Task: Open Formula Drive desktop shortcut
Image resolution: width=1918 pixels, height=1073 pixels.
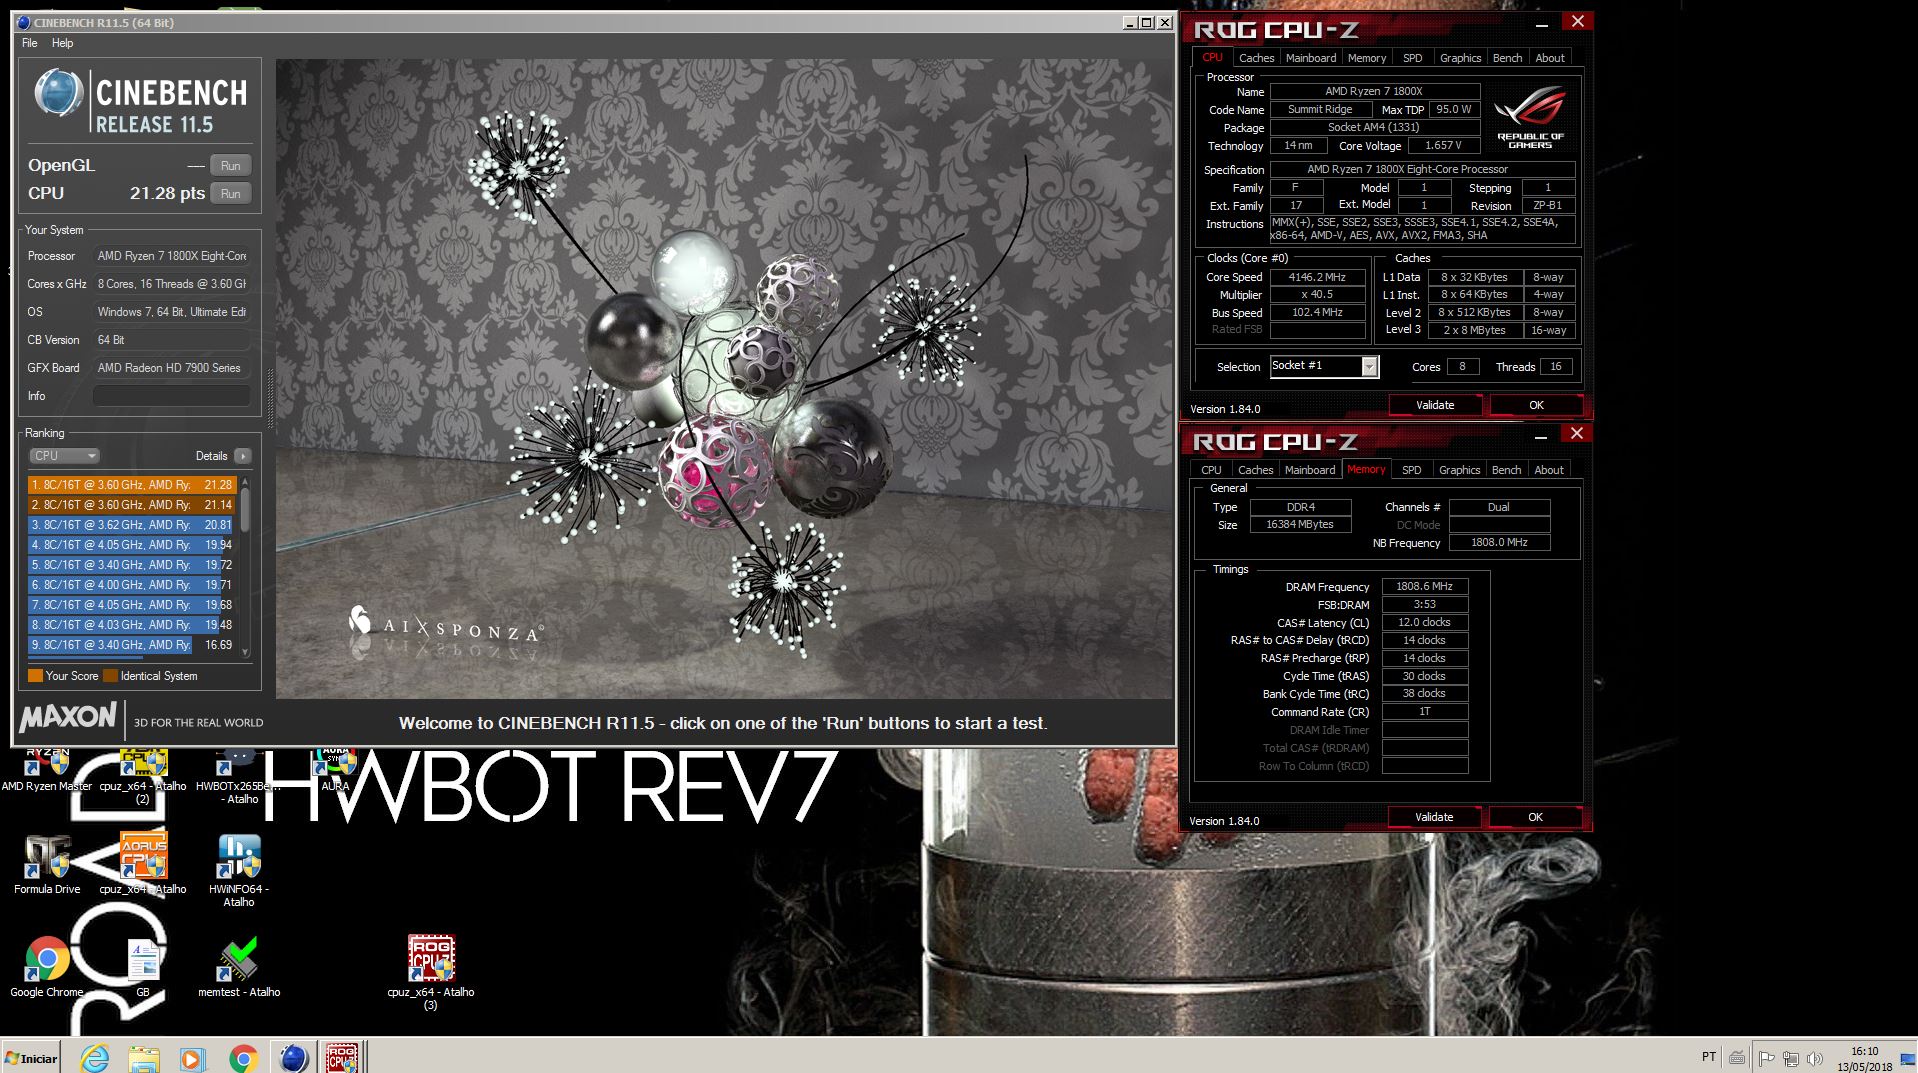Action: click(x=47, y=864)
